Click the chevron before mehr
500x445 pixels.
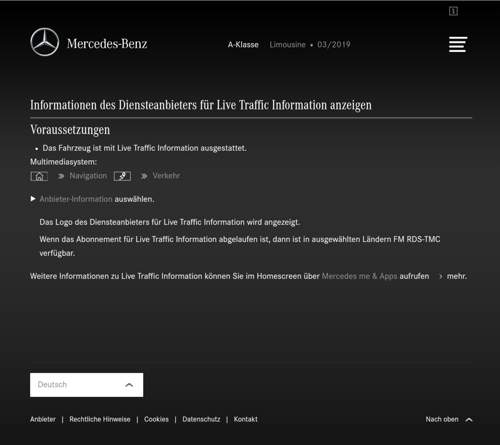441,276
